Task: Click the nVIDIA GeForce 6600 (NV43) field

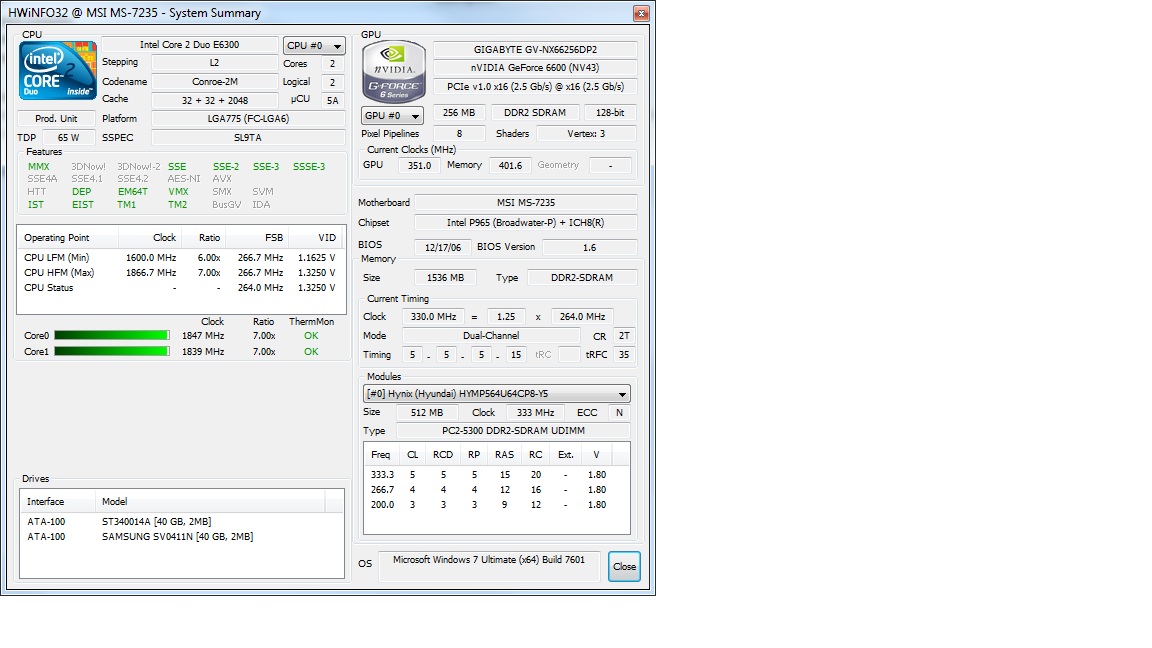Action: [535, 68]
